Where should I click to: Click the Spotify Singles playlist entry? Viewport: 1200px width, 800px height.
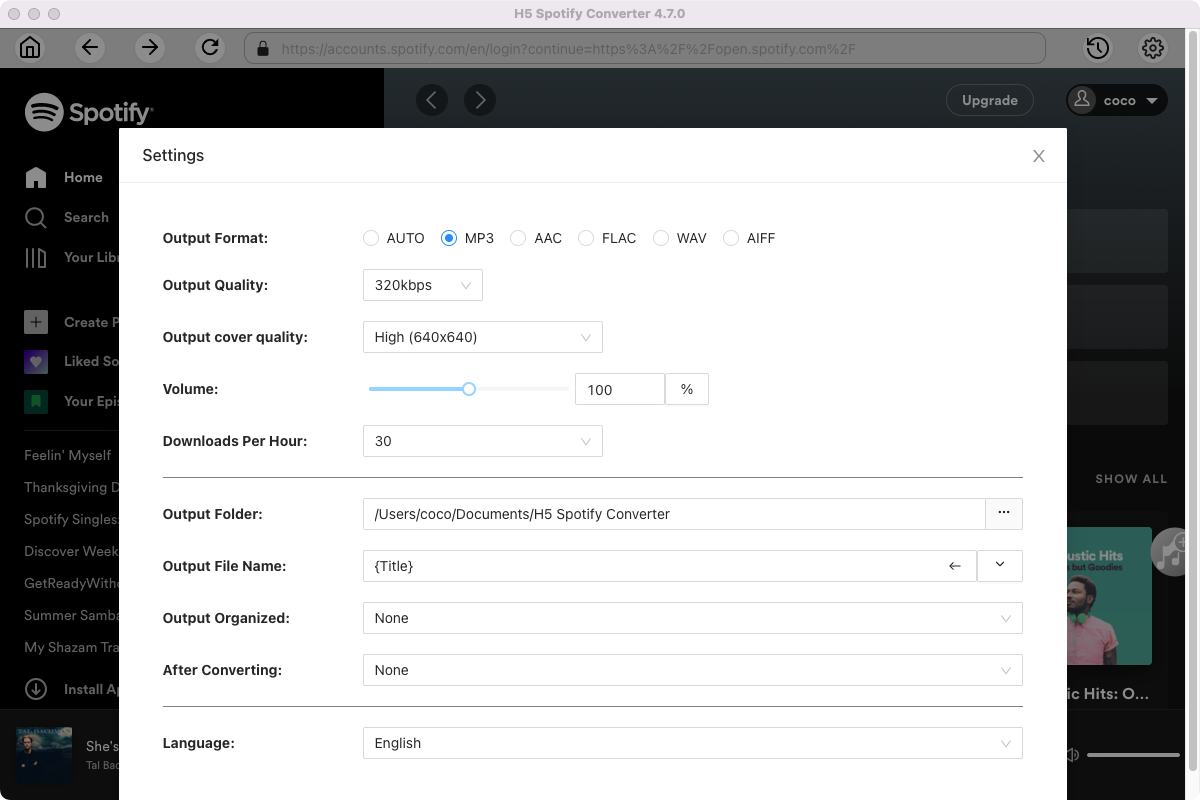(71, 519)
